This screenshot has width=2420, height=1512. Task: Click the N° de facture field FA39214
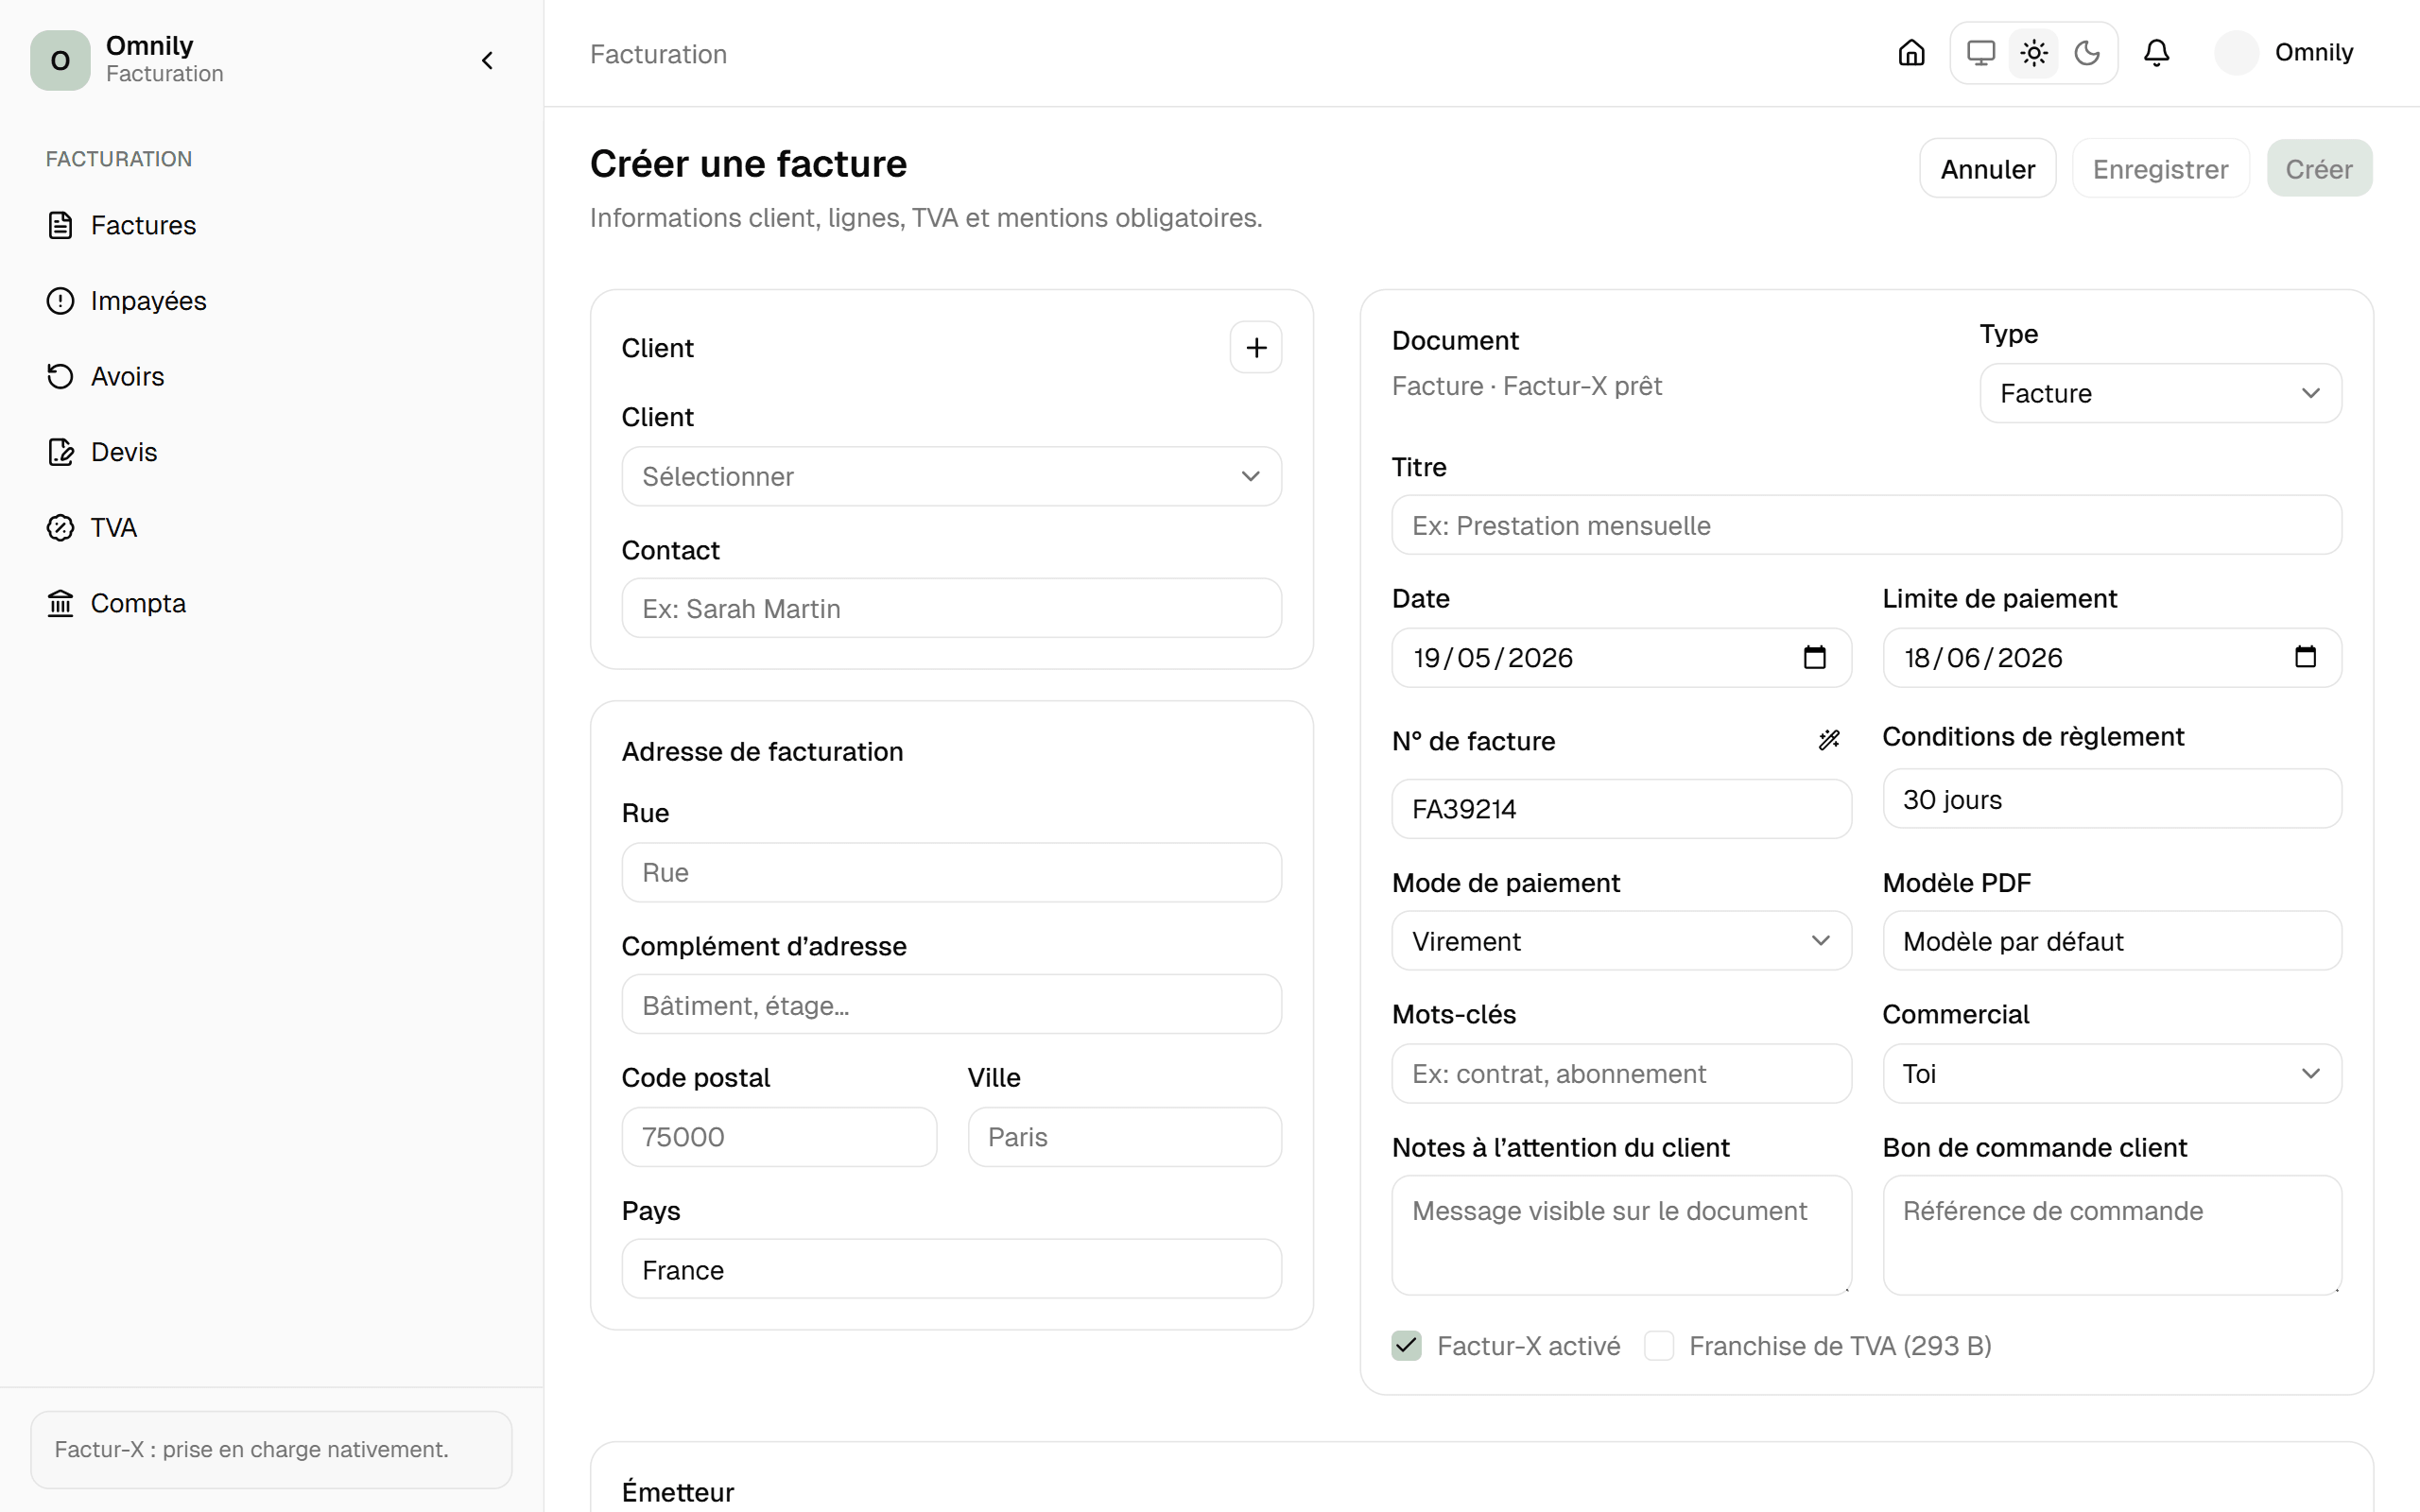coord(1621,808)
